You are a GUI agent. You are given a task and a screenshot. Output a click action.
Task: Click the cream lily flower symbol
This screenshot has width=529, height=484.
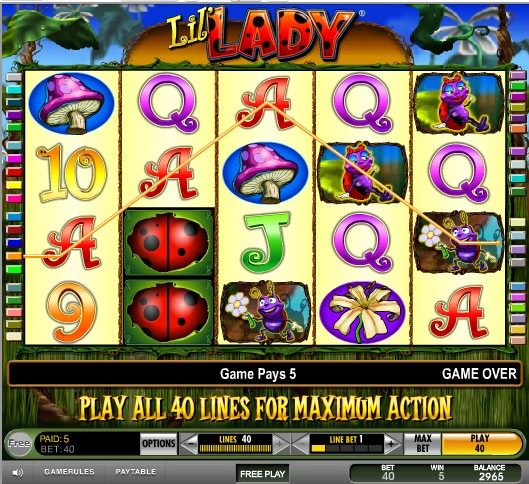click(363, 313)
